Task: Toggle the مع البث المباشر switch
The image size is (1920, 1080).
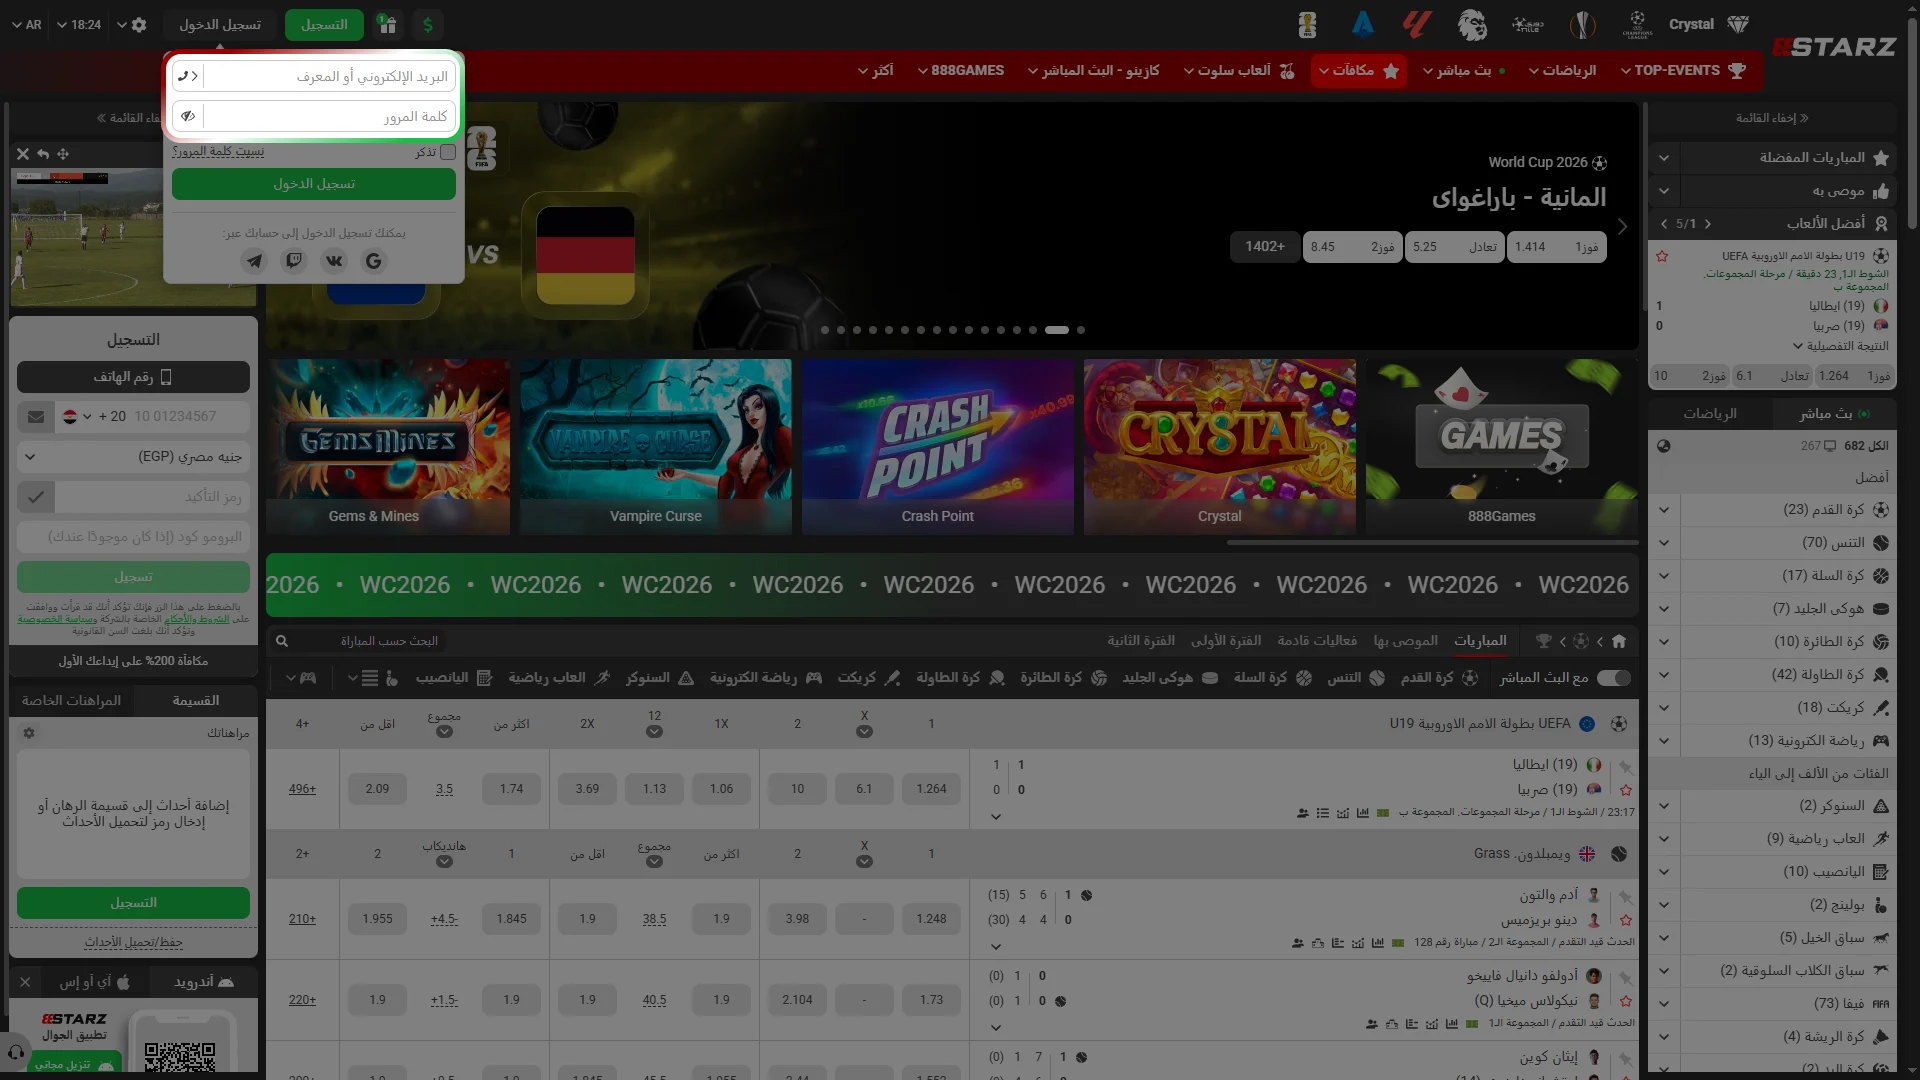Action: [1613, 678]
